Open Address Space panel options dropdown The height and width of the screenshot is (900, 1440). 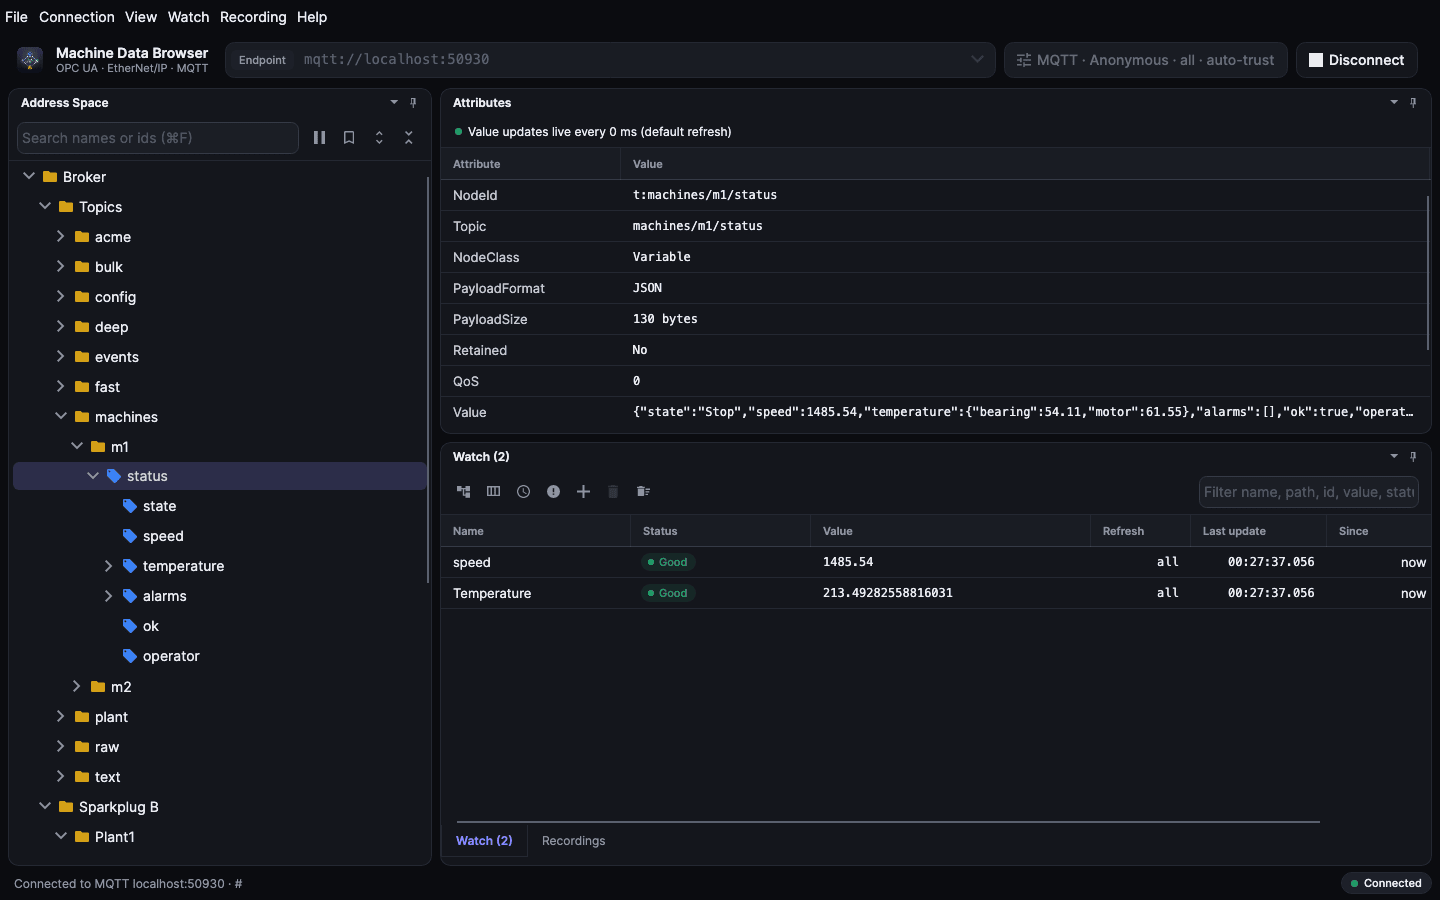(394, 102)
